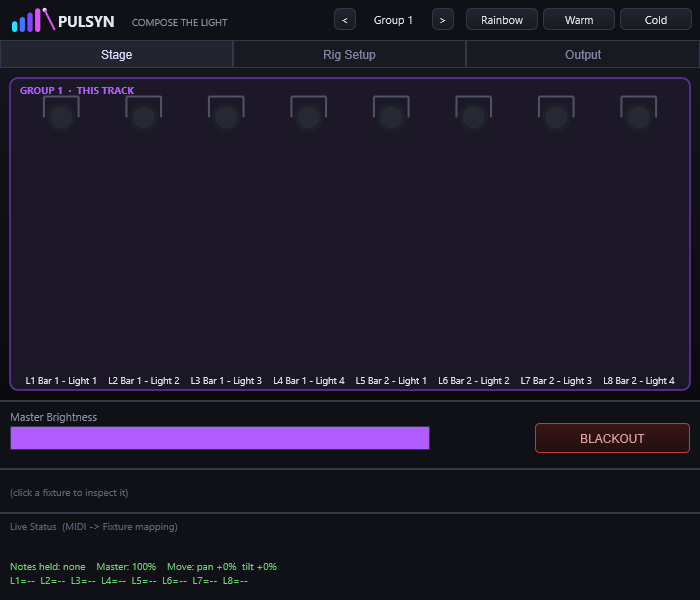Click the 'L8=--' status entry
This screenshot has height=600, width=700.
pos(235,581)
